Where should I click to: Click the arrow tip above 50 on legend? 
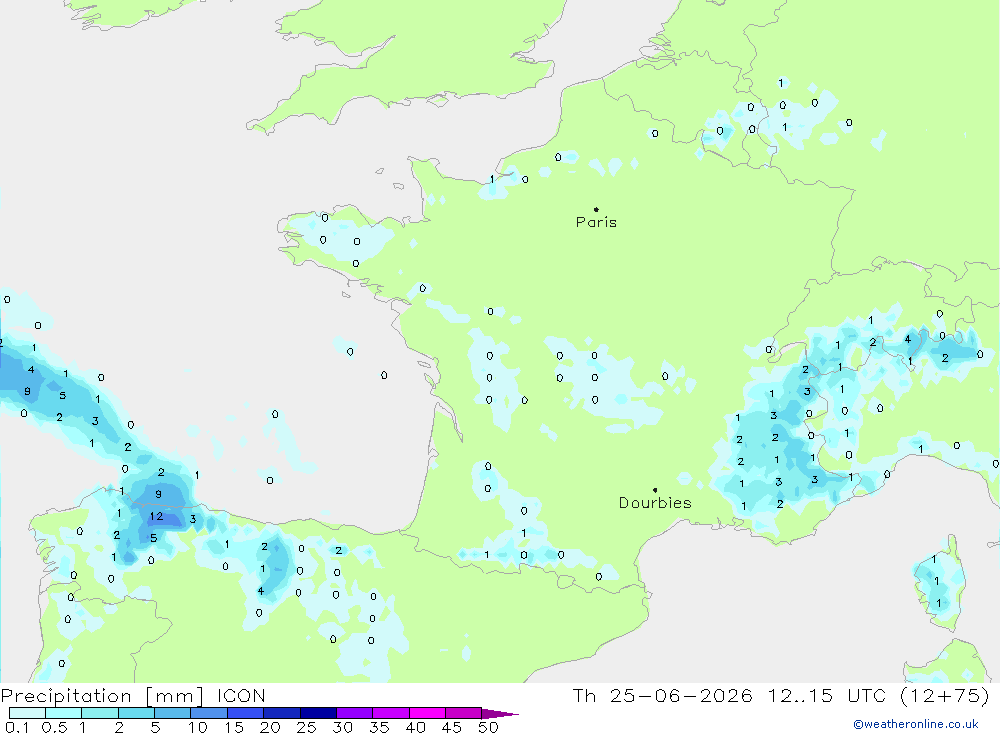501,713
